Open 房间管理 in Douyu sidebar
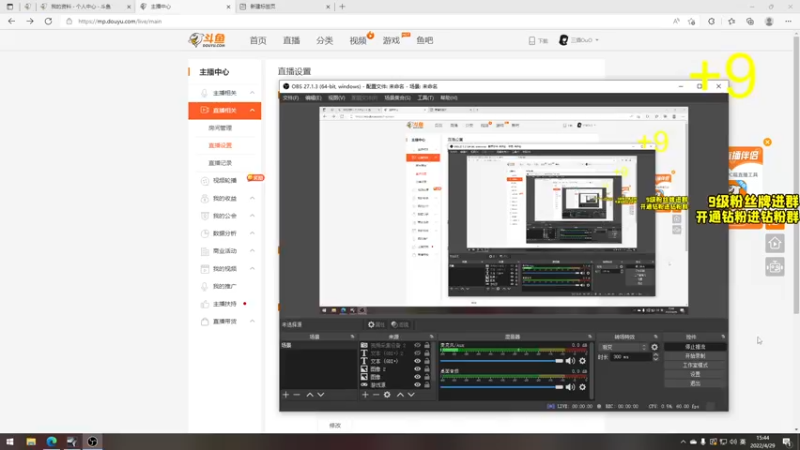This screenshot has height=450, width=800. (x=220, y=128)
